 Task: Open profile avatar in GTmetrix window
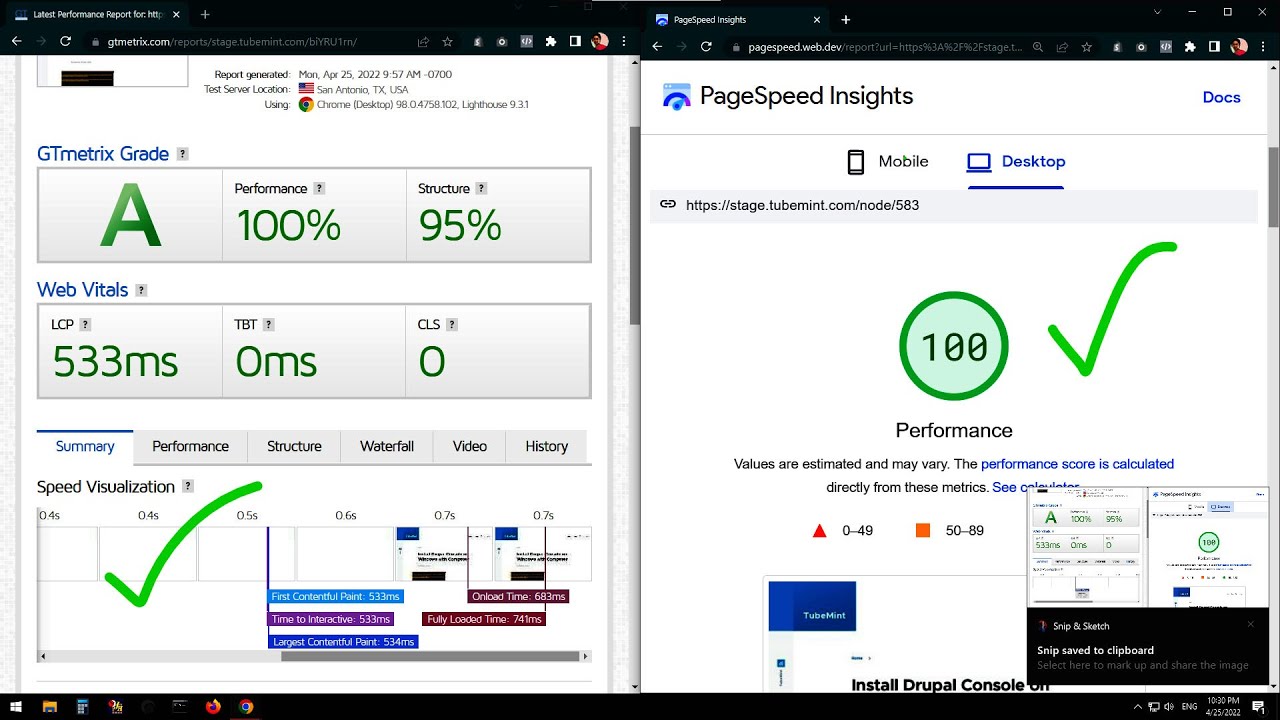click(599, 42)
